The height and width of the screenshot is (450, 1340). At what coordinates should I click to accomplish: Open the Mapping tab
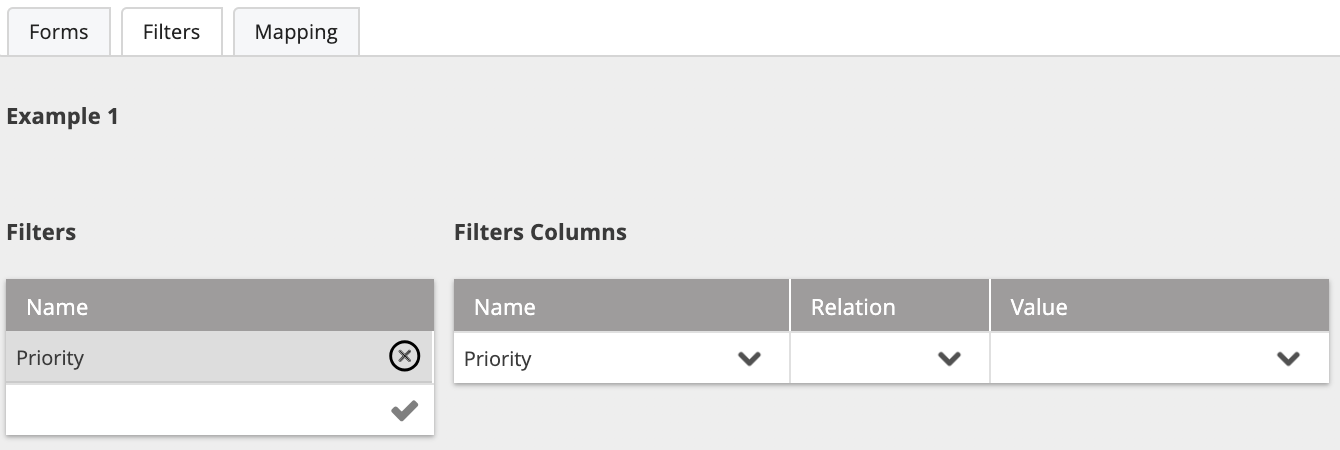tap(296, 32)
